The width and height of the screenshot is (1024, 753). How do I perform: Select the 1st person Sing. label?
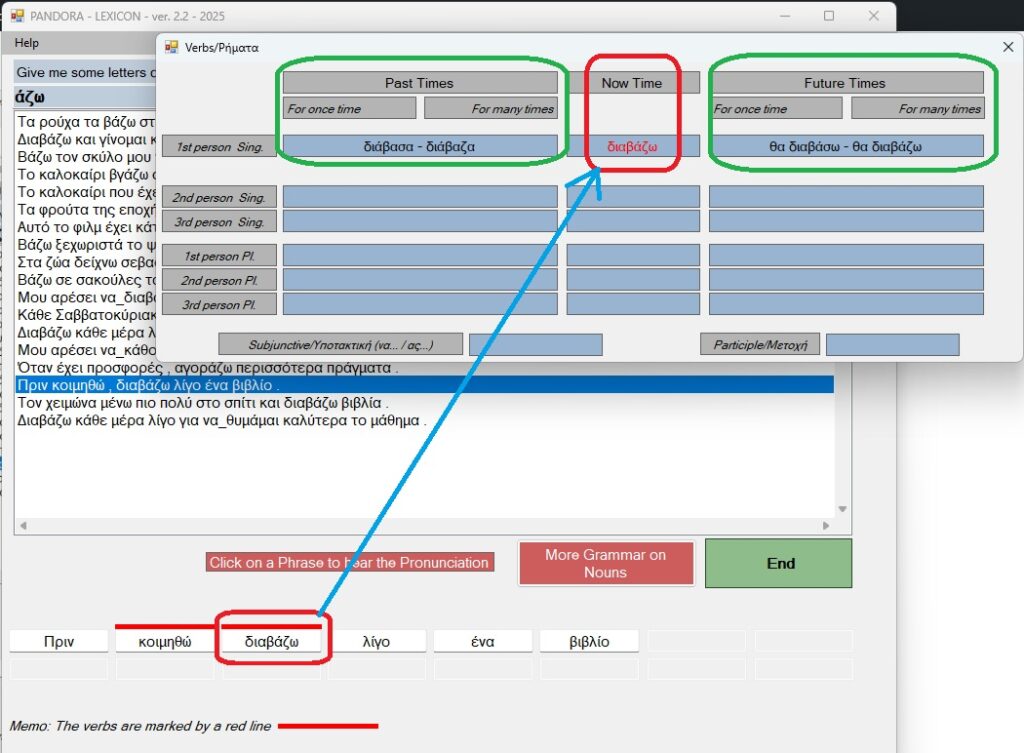pyautogui.click(x=220, y=147)
